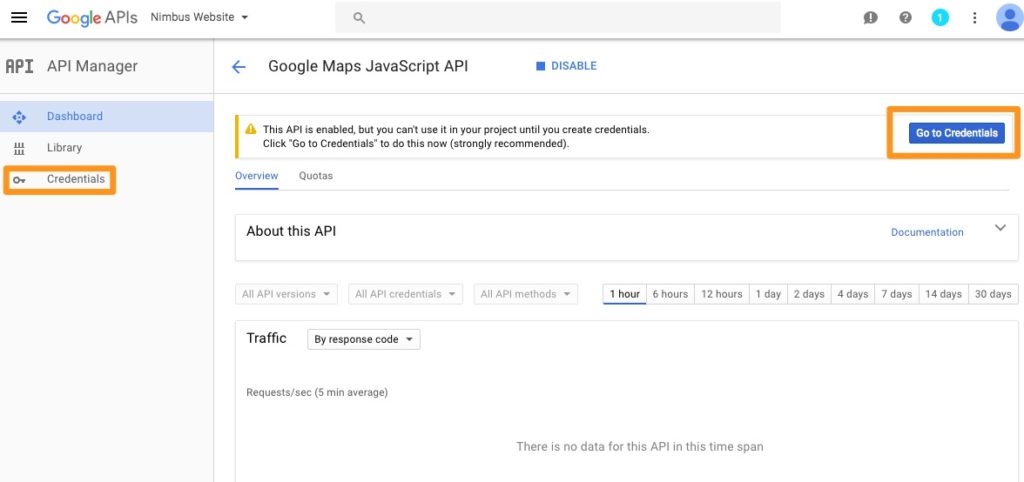Click the Go to Credentials button
The image size is (1024, 482).
point(956,133)
